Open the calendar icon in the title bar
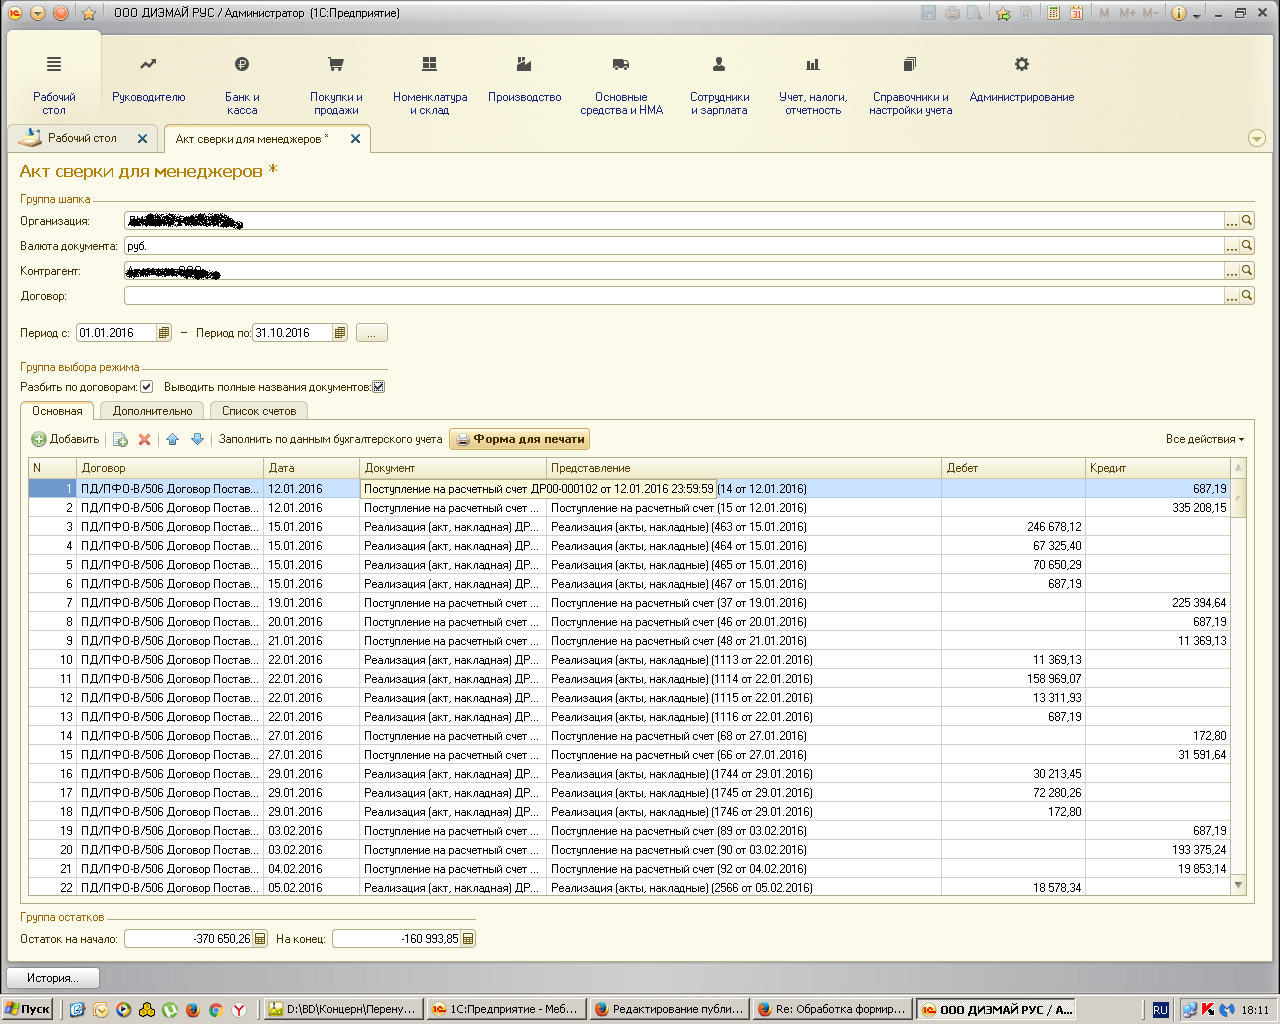 (x=1076, y=13)
